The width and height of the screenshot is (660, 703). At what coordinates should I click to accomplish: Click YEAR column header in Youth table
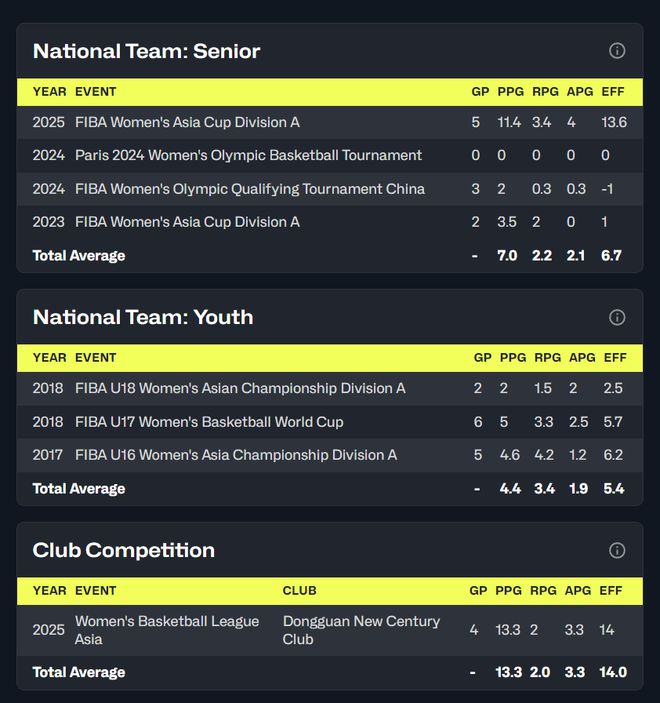point(49,358)
